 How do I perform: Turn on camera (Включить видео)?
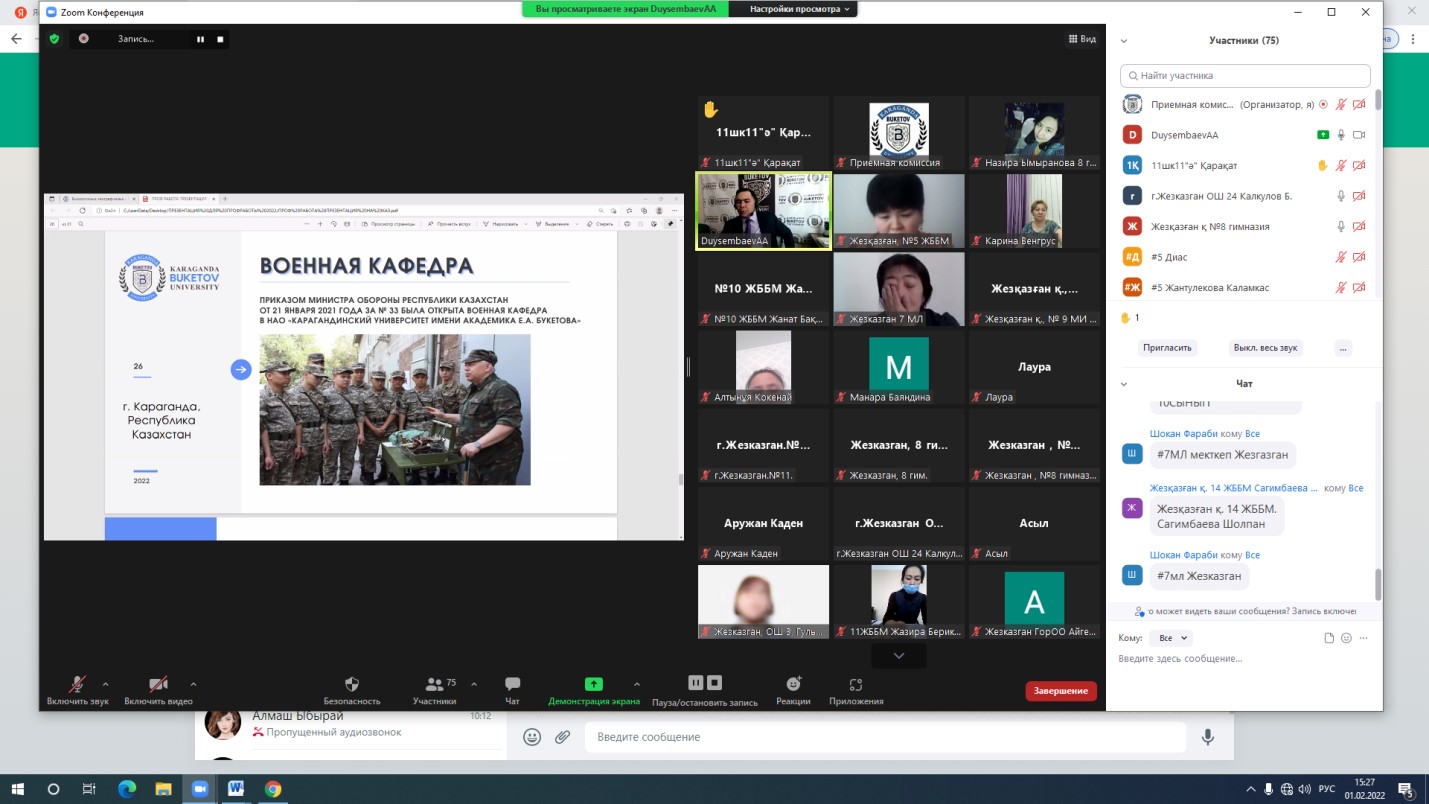(158, 685)
